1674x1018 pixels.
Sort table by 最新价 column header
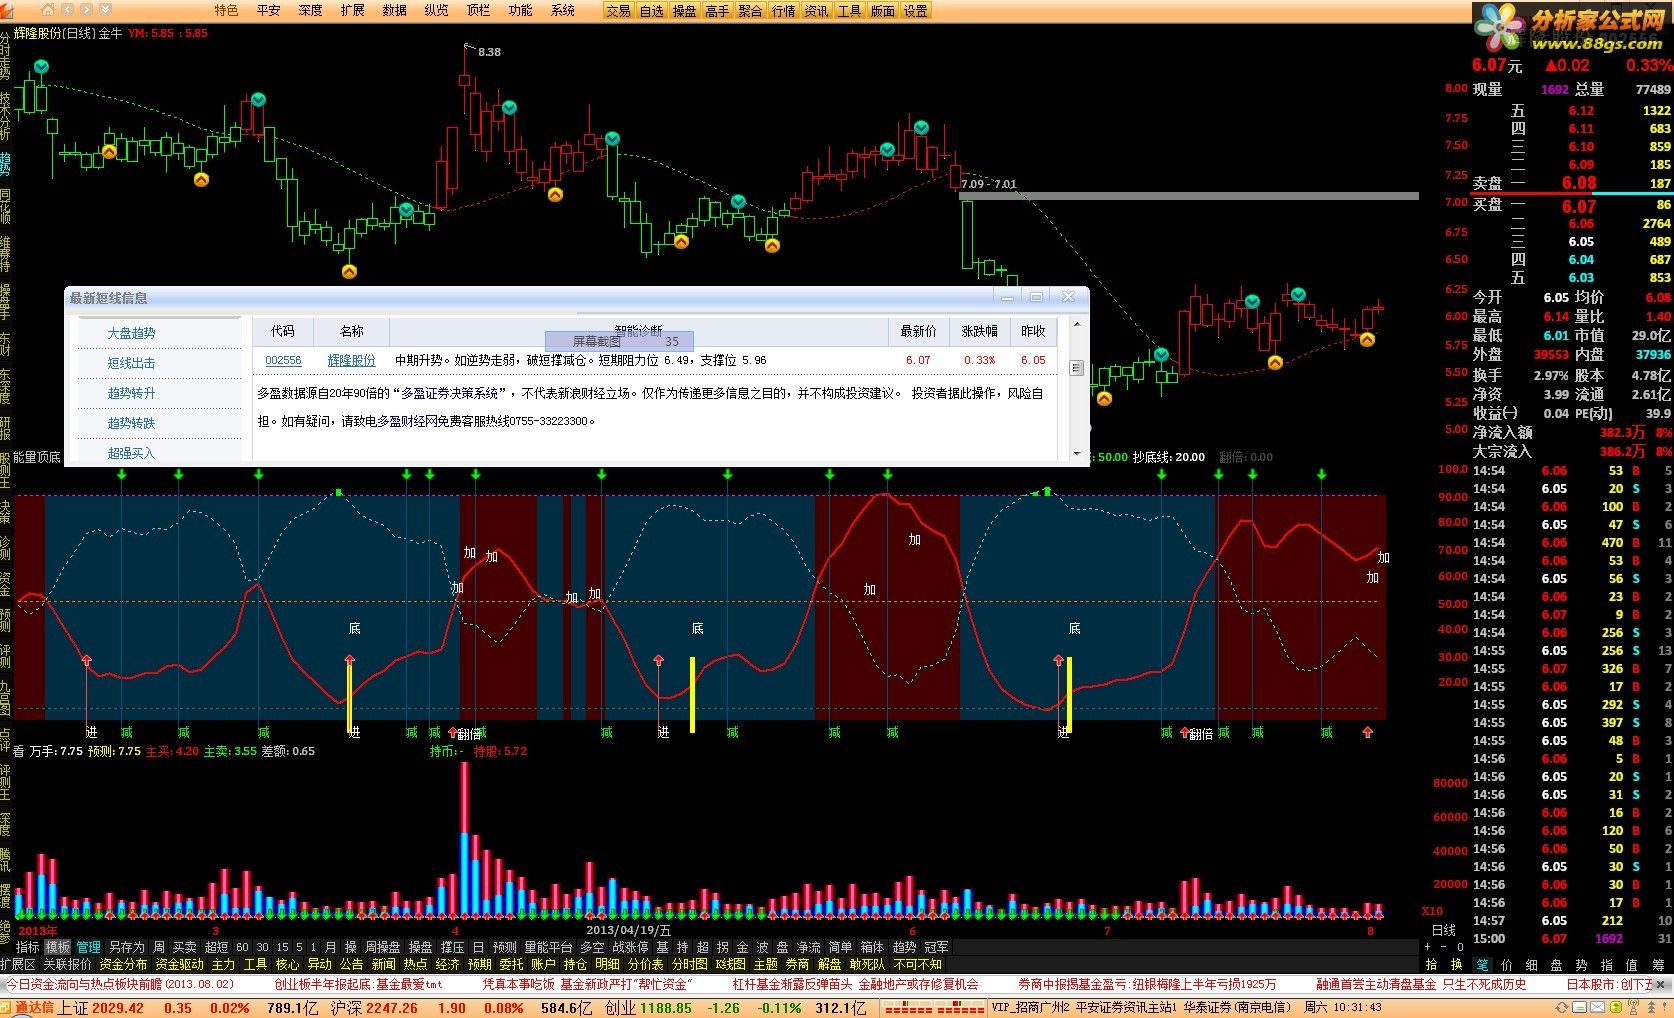coord(918,331)
